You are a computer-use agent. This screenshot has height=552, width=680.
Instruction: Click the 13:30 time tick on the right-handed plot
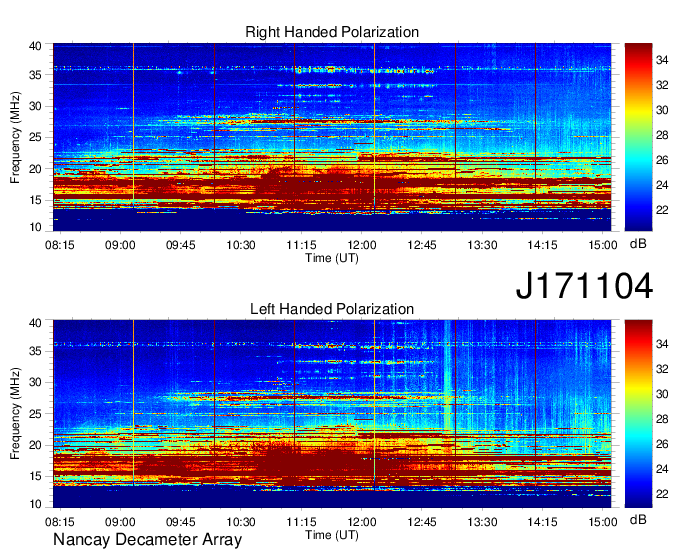[x=482, y=245]
